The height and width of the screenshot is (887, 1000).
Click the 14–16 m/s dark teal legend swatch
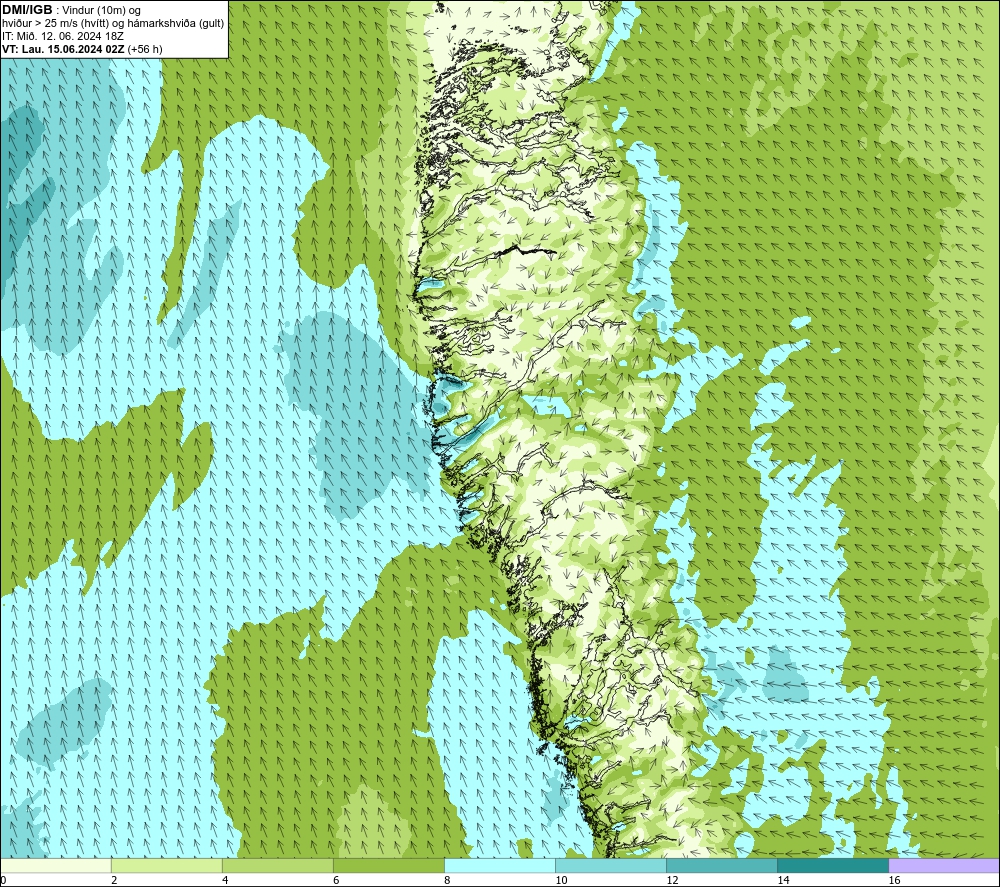[x=833, y=865]
